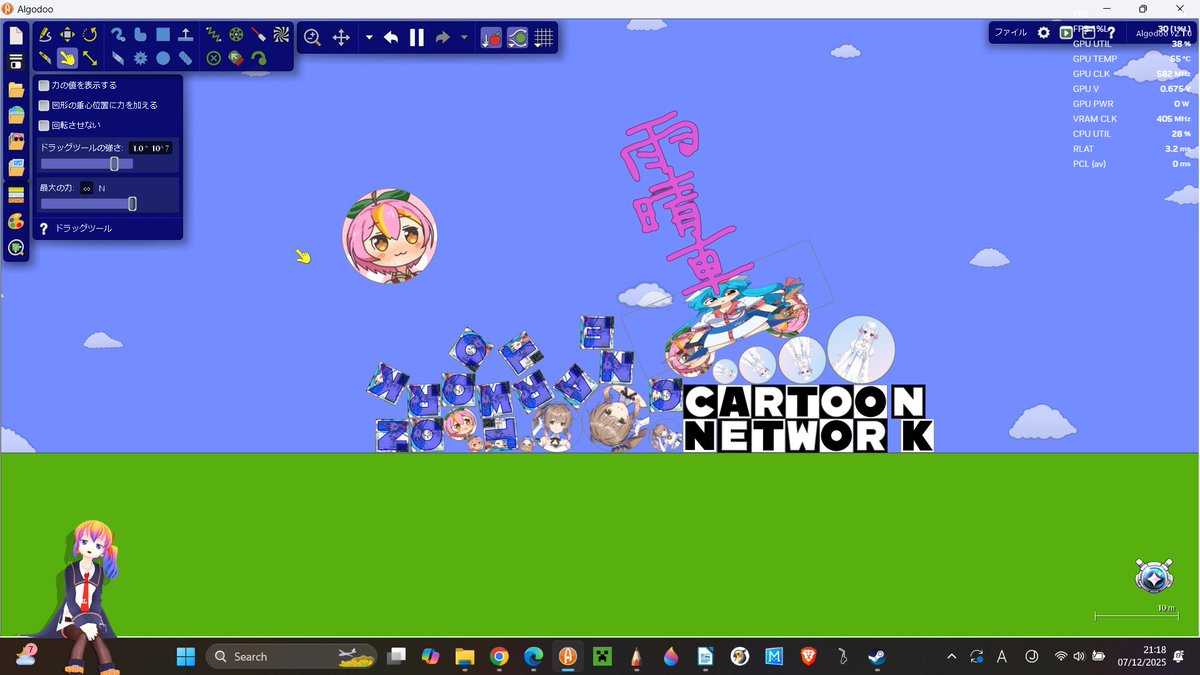Image resolution: width=1200 pixels, height=675 pixels.
Task: Select the Brush tool
Action: click(x=118, y=35)
